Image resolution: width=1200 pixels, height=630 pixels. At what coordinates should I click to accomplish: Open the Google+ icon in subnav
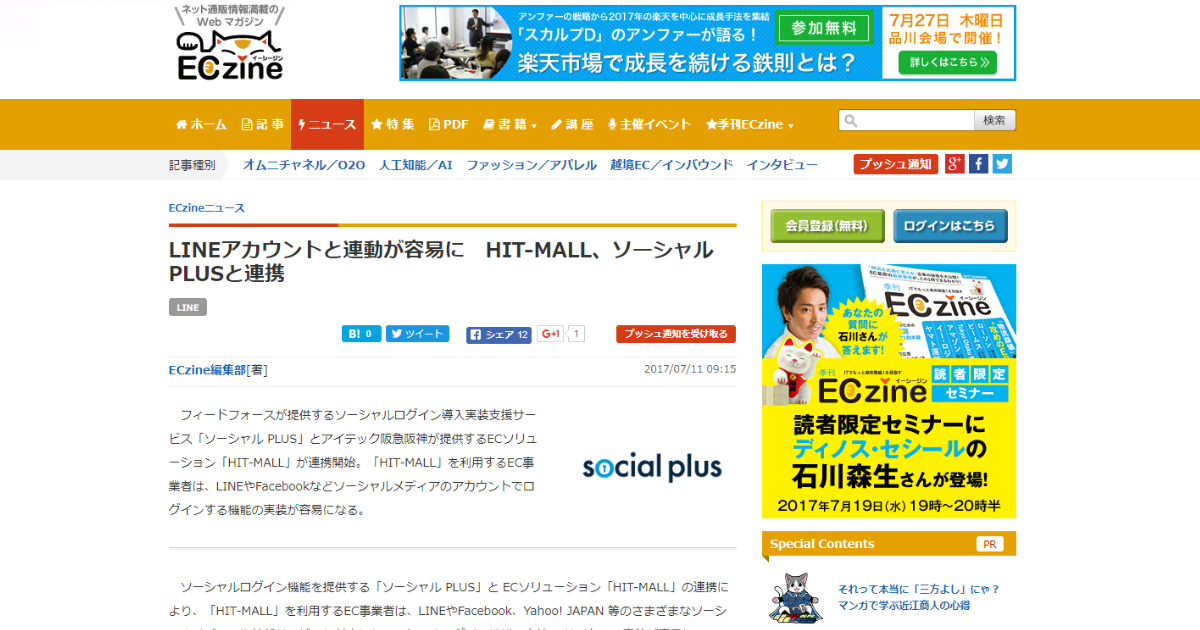955,164
